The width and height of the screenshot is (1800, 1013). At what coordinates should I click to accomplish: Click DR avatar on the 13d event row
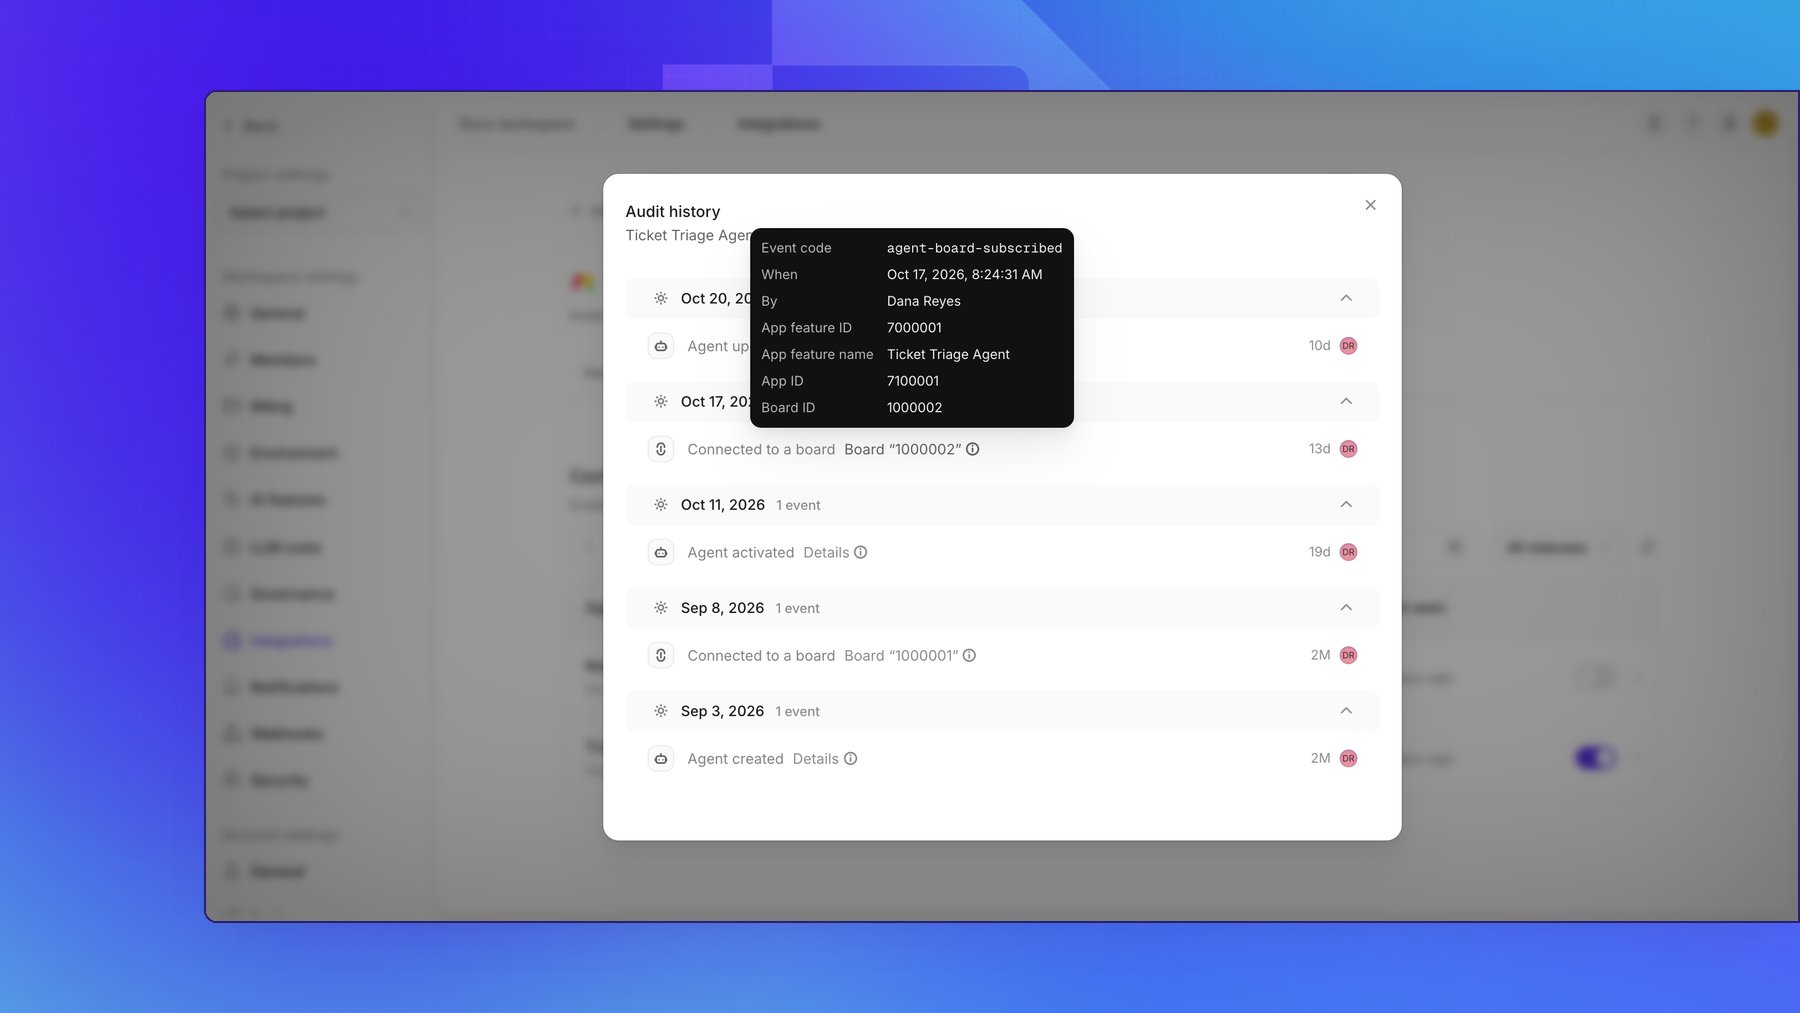coord(1348,449)
